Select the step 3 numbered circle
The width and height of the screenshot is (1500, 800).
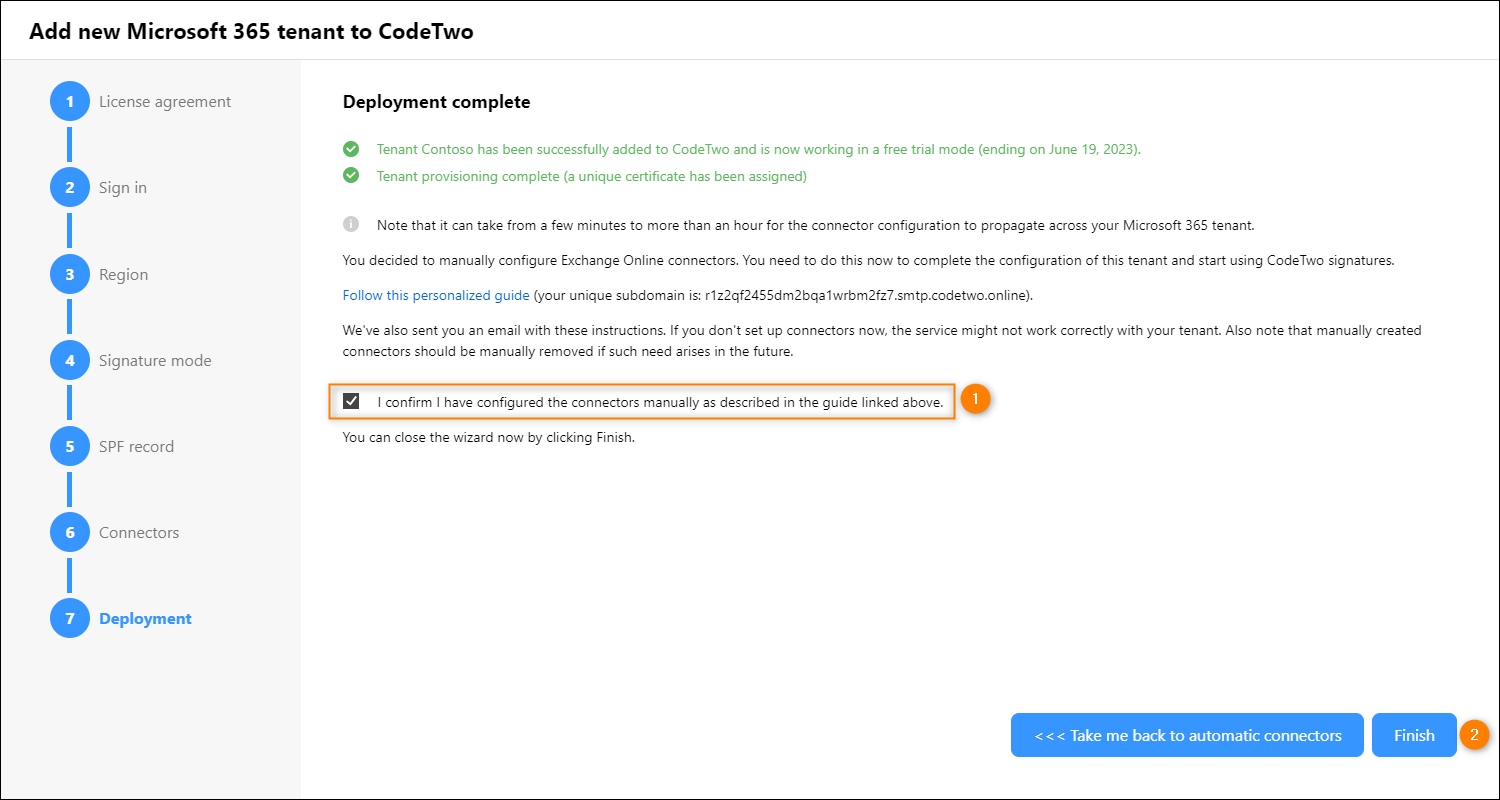click(x=70, y=274)
